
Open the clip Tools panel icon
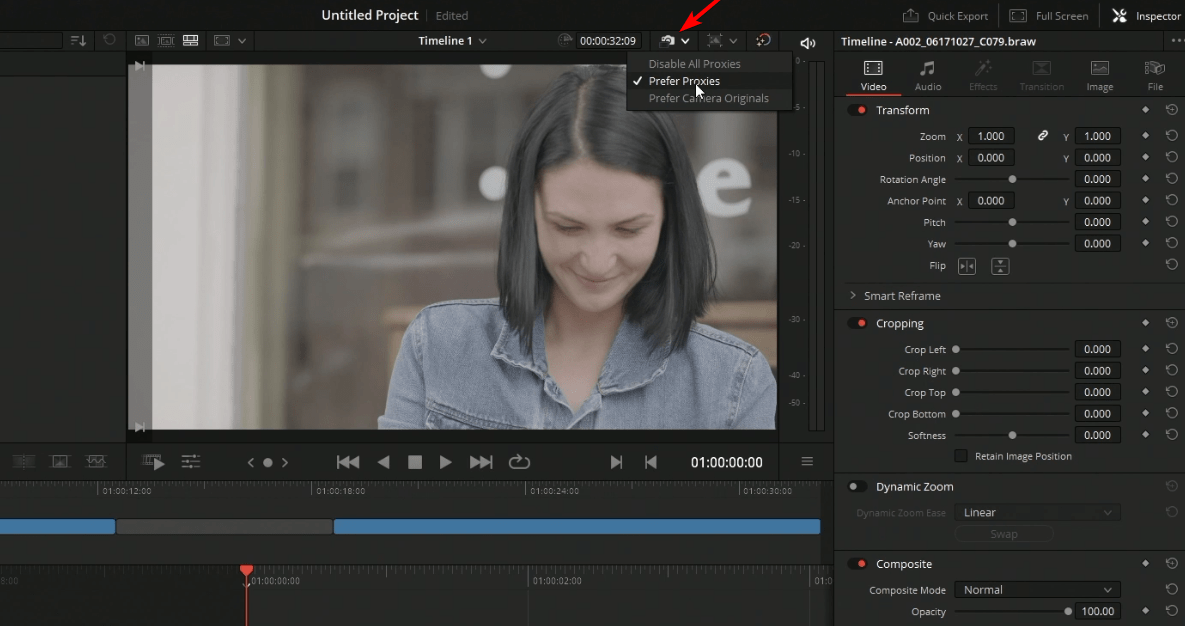[x=189, y=462]
